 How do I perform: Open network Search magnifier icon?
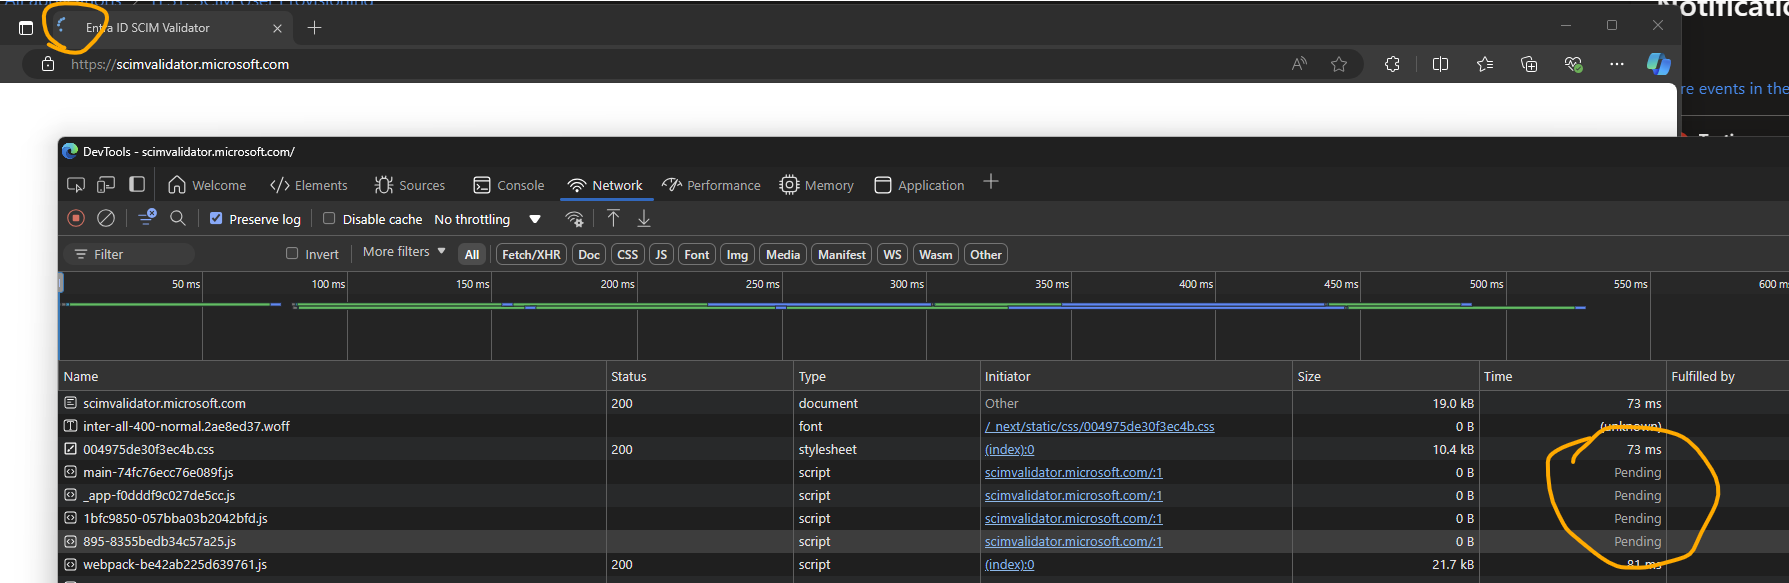178,218
